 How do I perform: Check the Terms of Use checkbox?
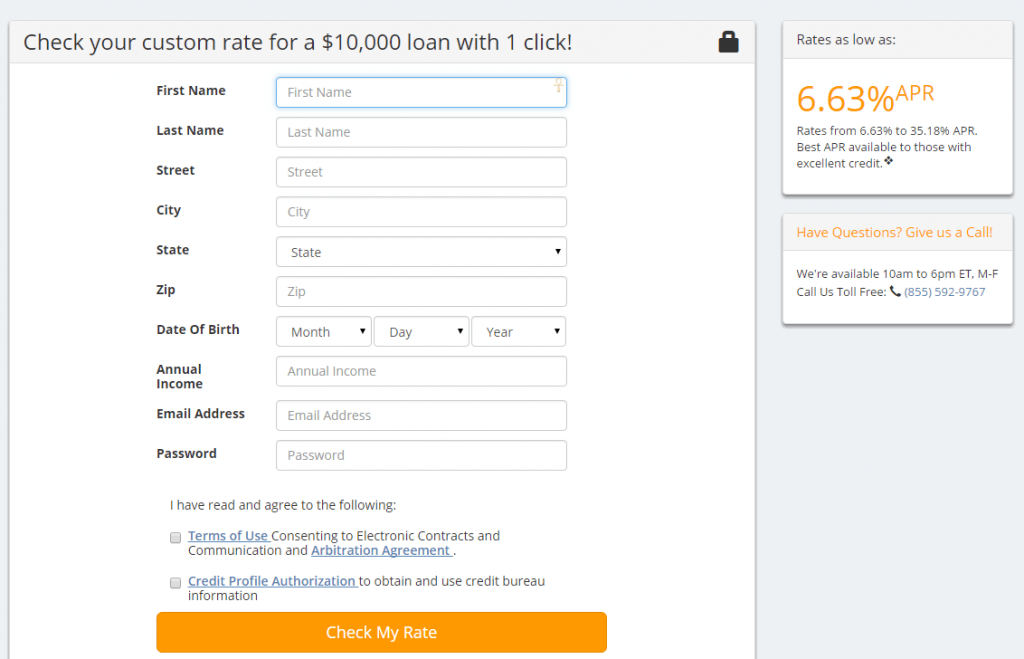point(176,538)
